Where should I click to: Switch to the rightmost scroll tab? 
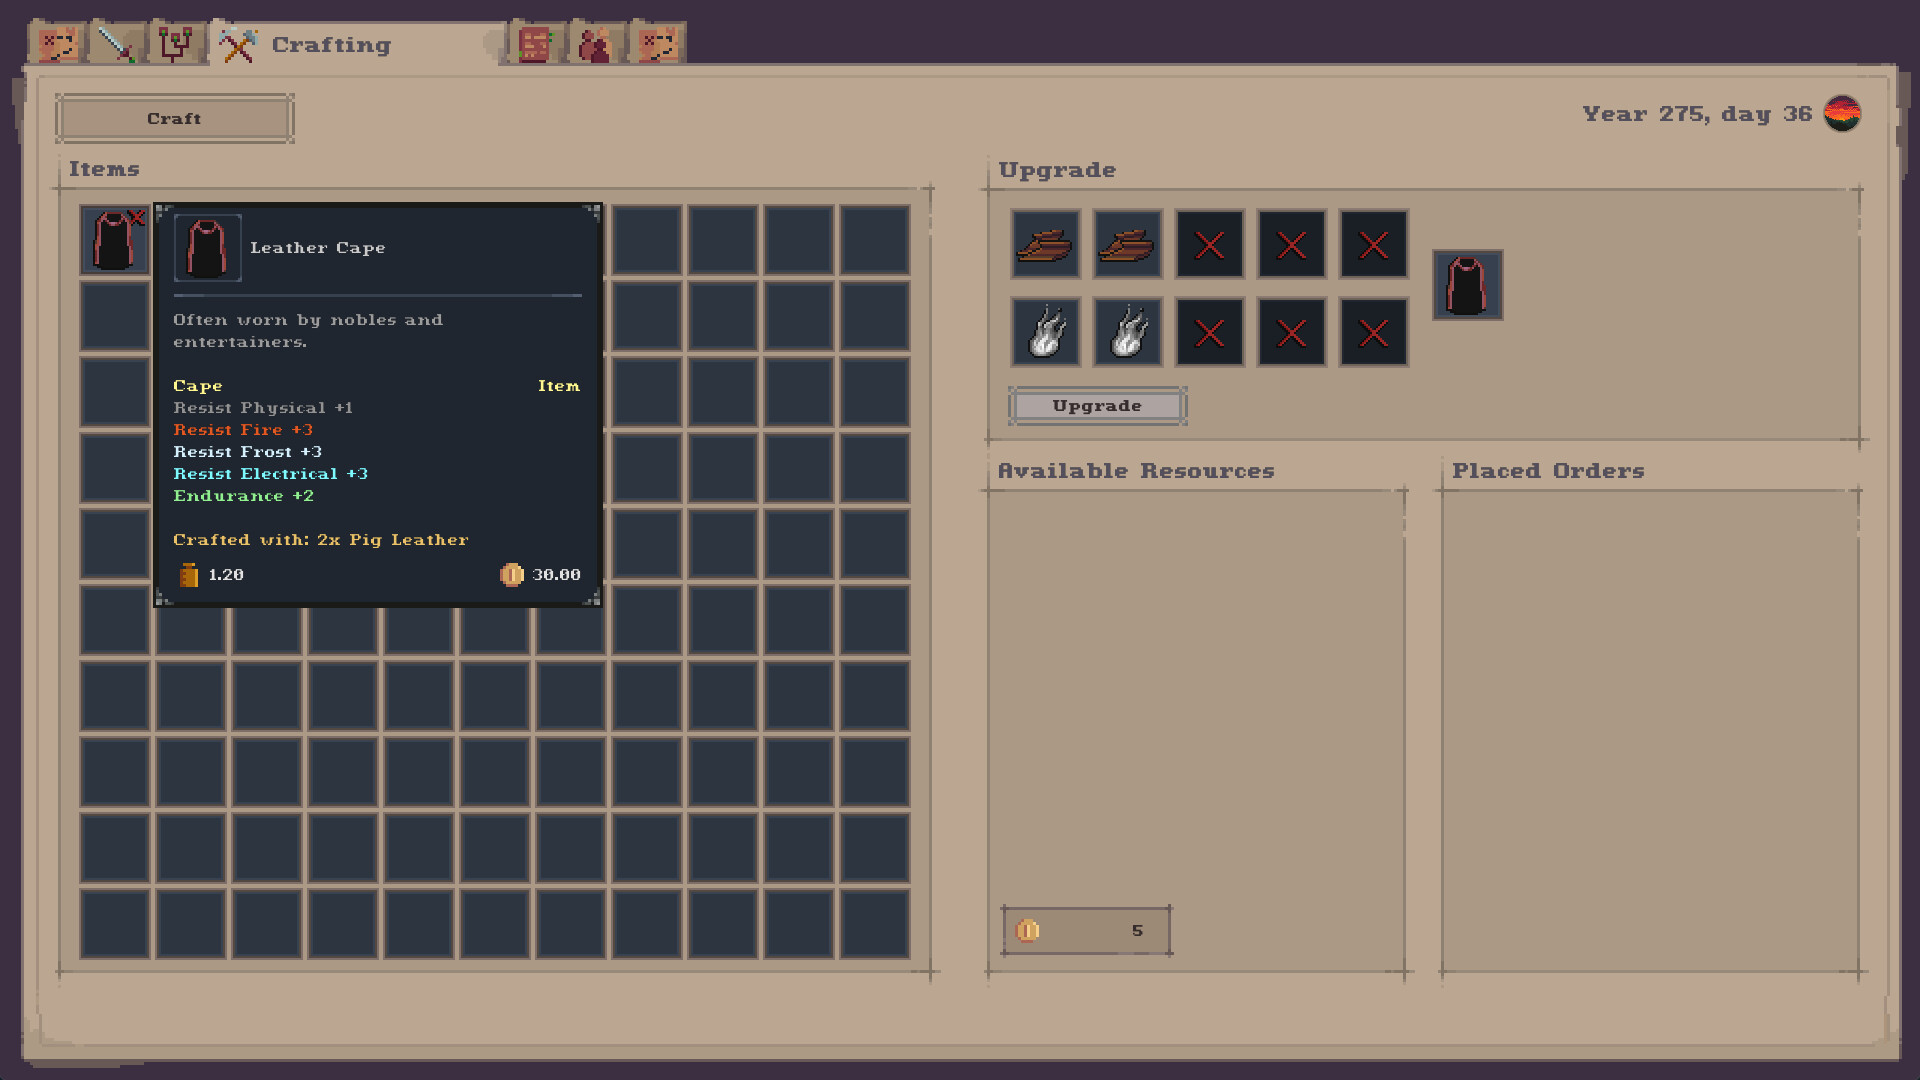[x=657, y=44]
